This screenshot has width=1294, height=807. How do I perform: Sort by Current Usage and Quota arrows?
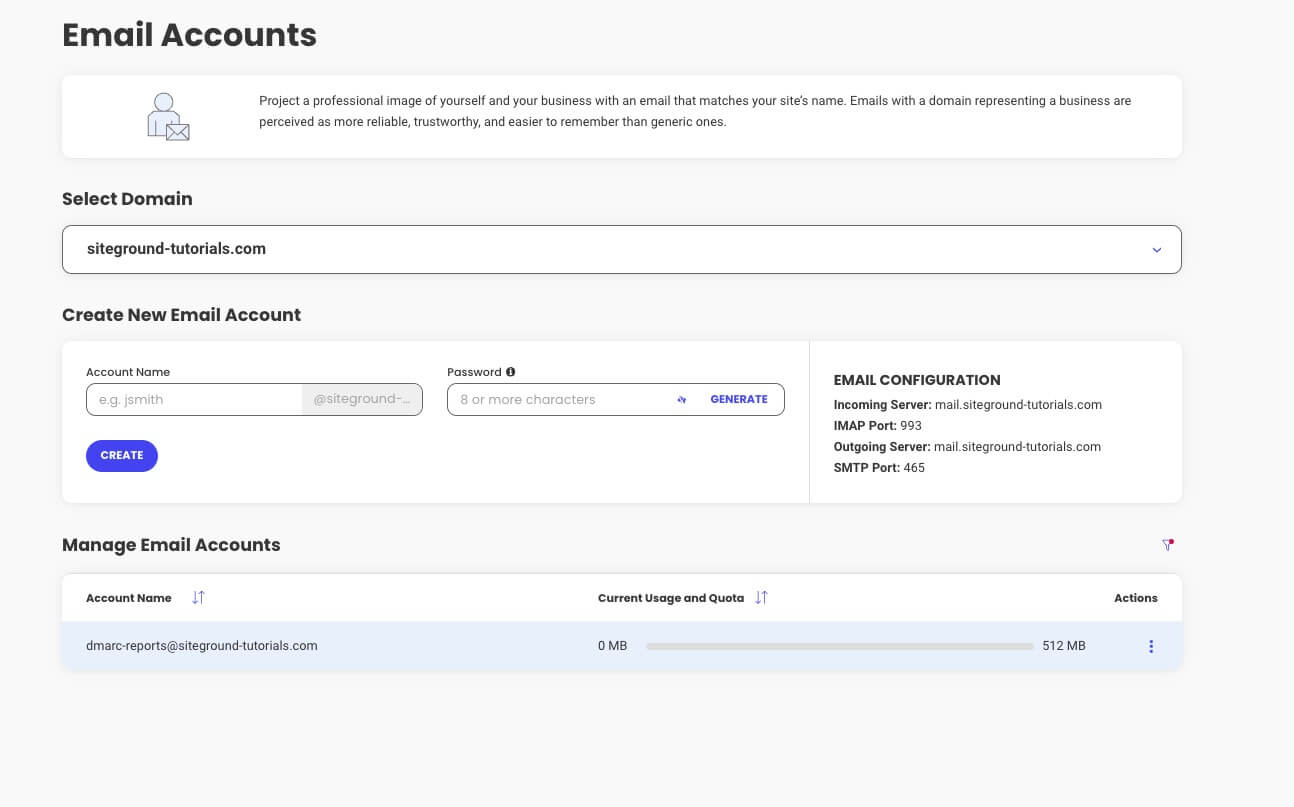tap(761, 597)
